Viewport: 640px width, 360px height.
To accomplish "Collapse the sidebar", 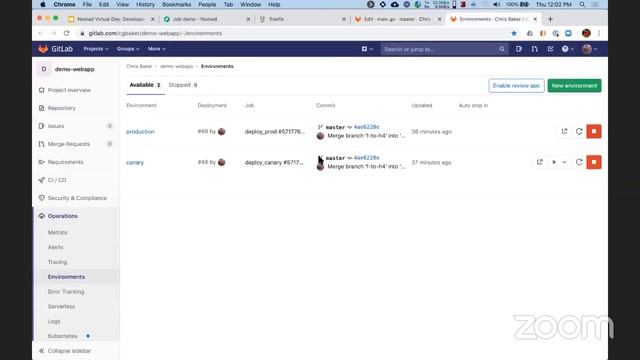I will (65, 351).
